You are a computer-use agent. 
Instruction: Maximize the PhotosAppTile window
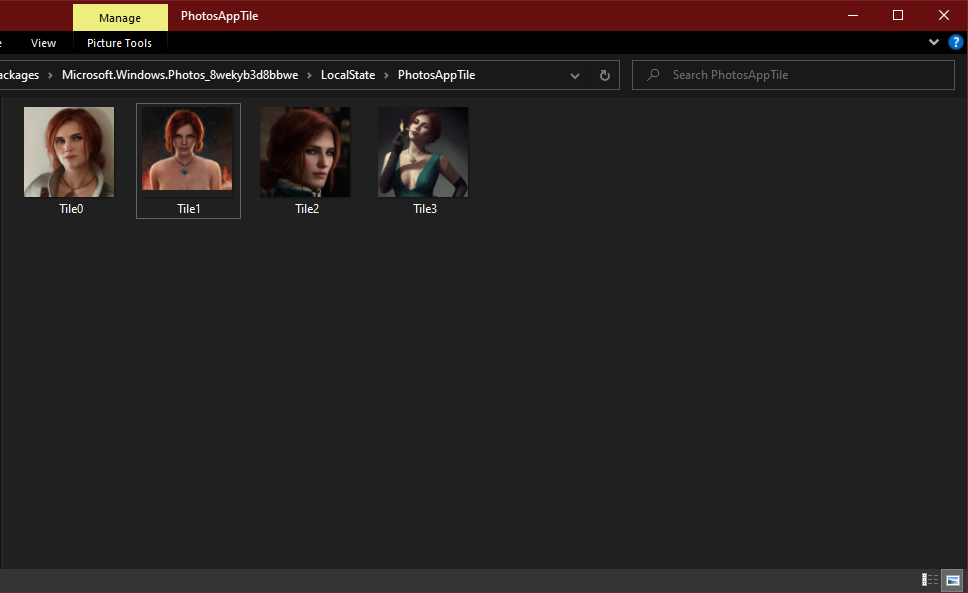click(x=898, y=15)
